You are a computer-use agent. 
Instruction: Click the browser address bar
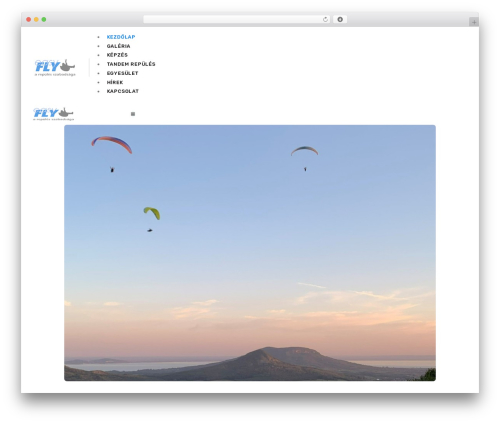tap(236, 20)
